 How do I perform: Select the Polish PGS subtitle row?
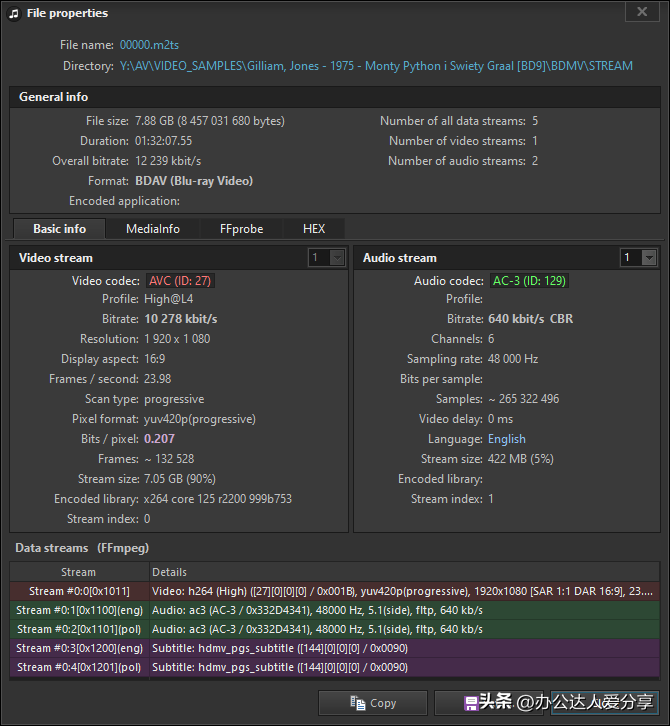pyautogui.click(x=335, y=667)
